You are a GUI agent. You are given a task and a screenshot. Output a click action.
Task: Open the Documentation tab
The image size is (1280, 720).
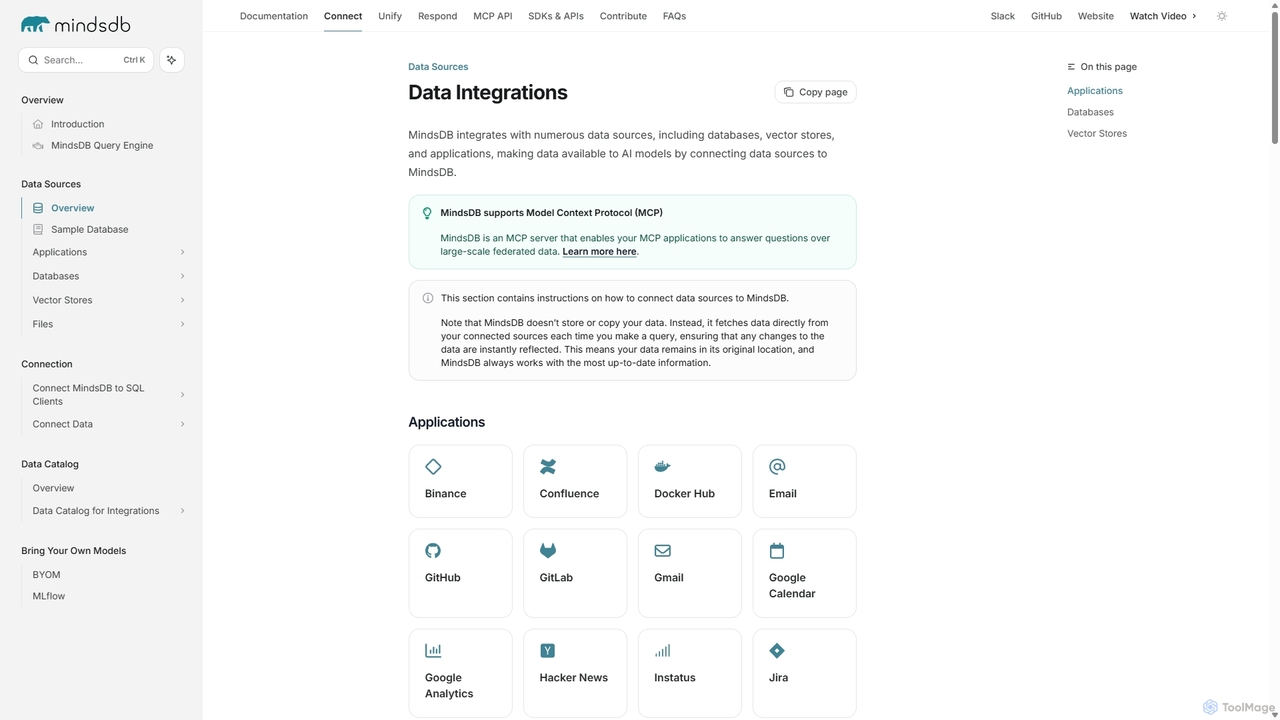coord(274,16)
